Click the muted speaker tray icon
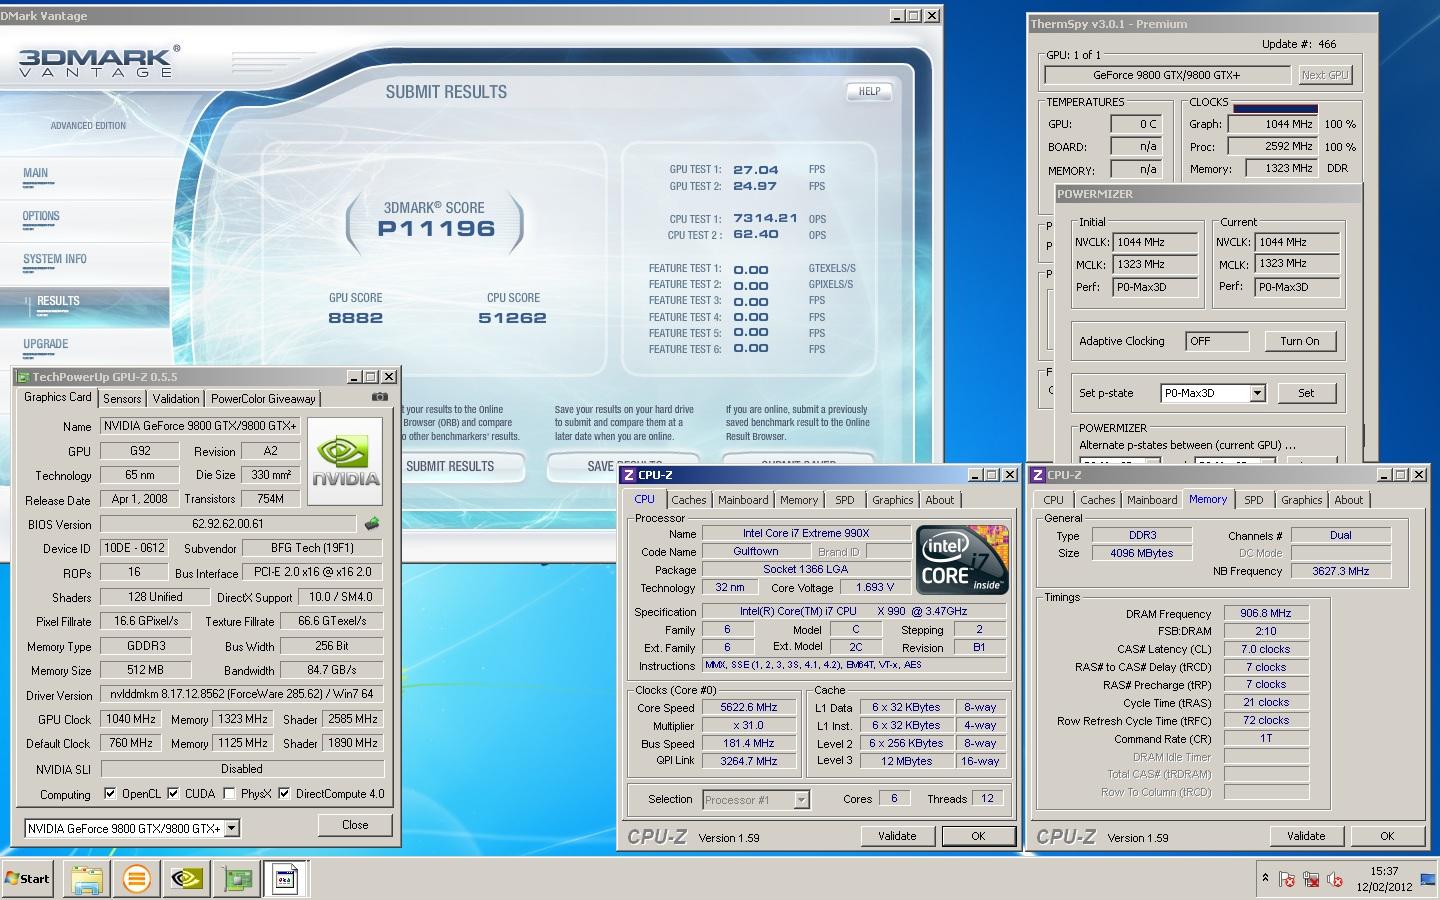Image resolution: width=1440 pixels, height=900 pixels. (1334, 880)
